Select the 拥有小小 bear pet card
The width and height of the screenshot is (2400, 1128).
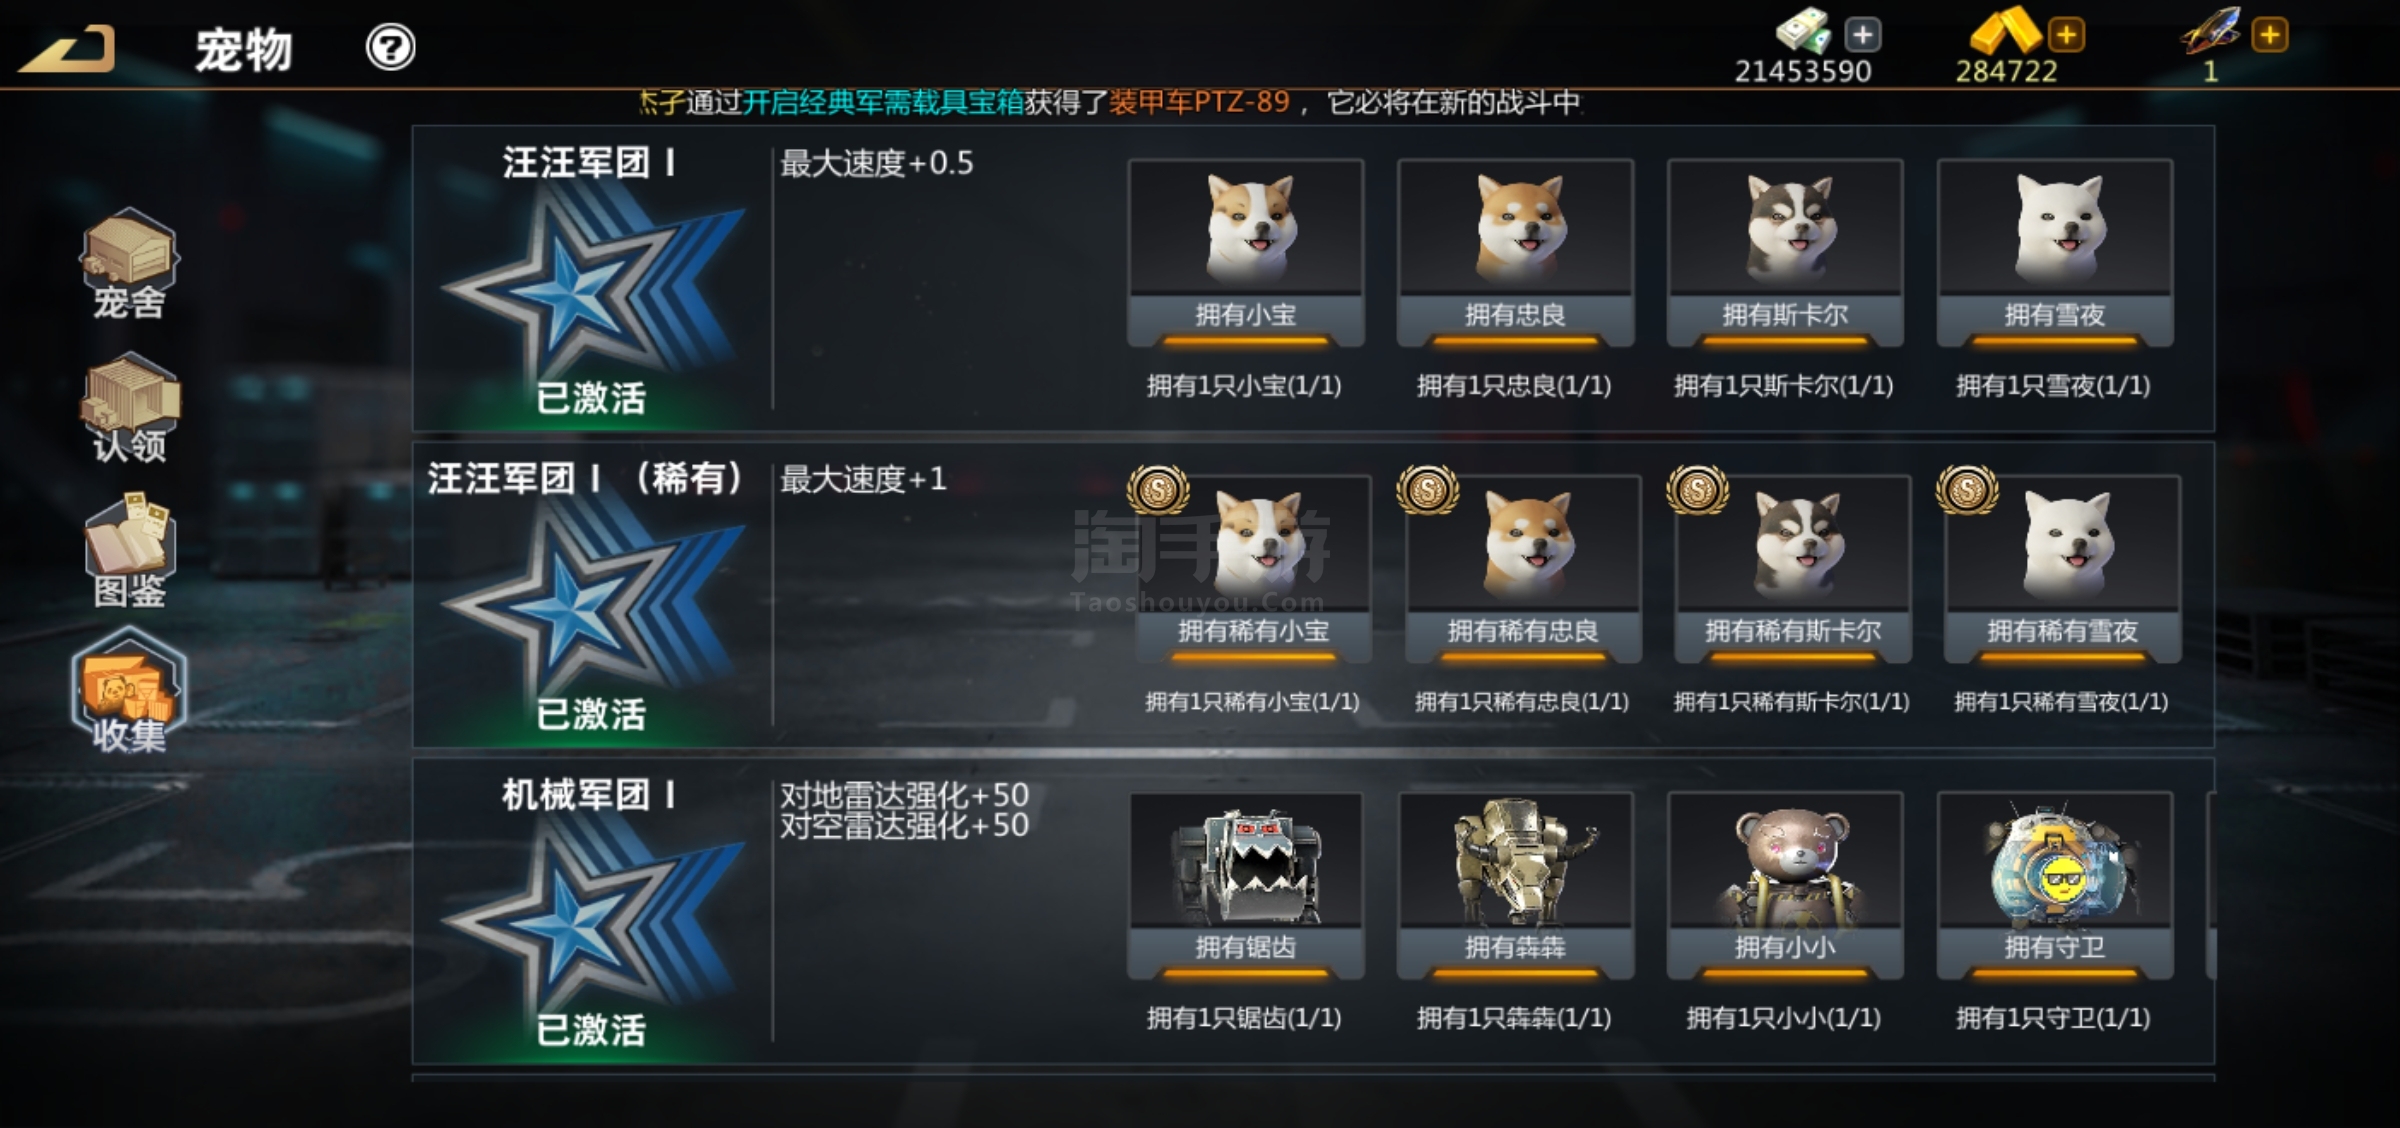[1786, 885]
